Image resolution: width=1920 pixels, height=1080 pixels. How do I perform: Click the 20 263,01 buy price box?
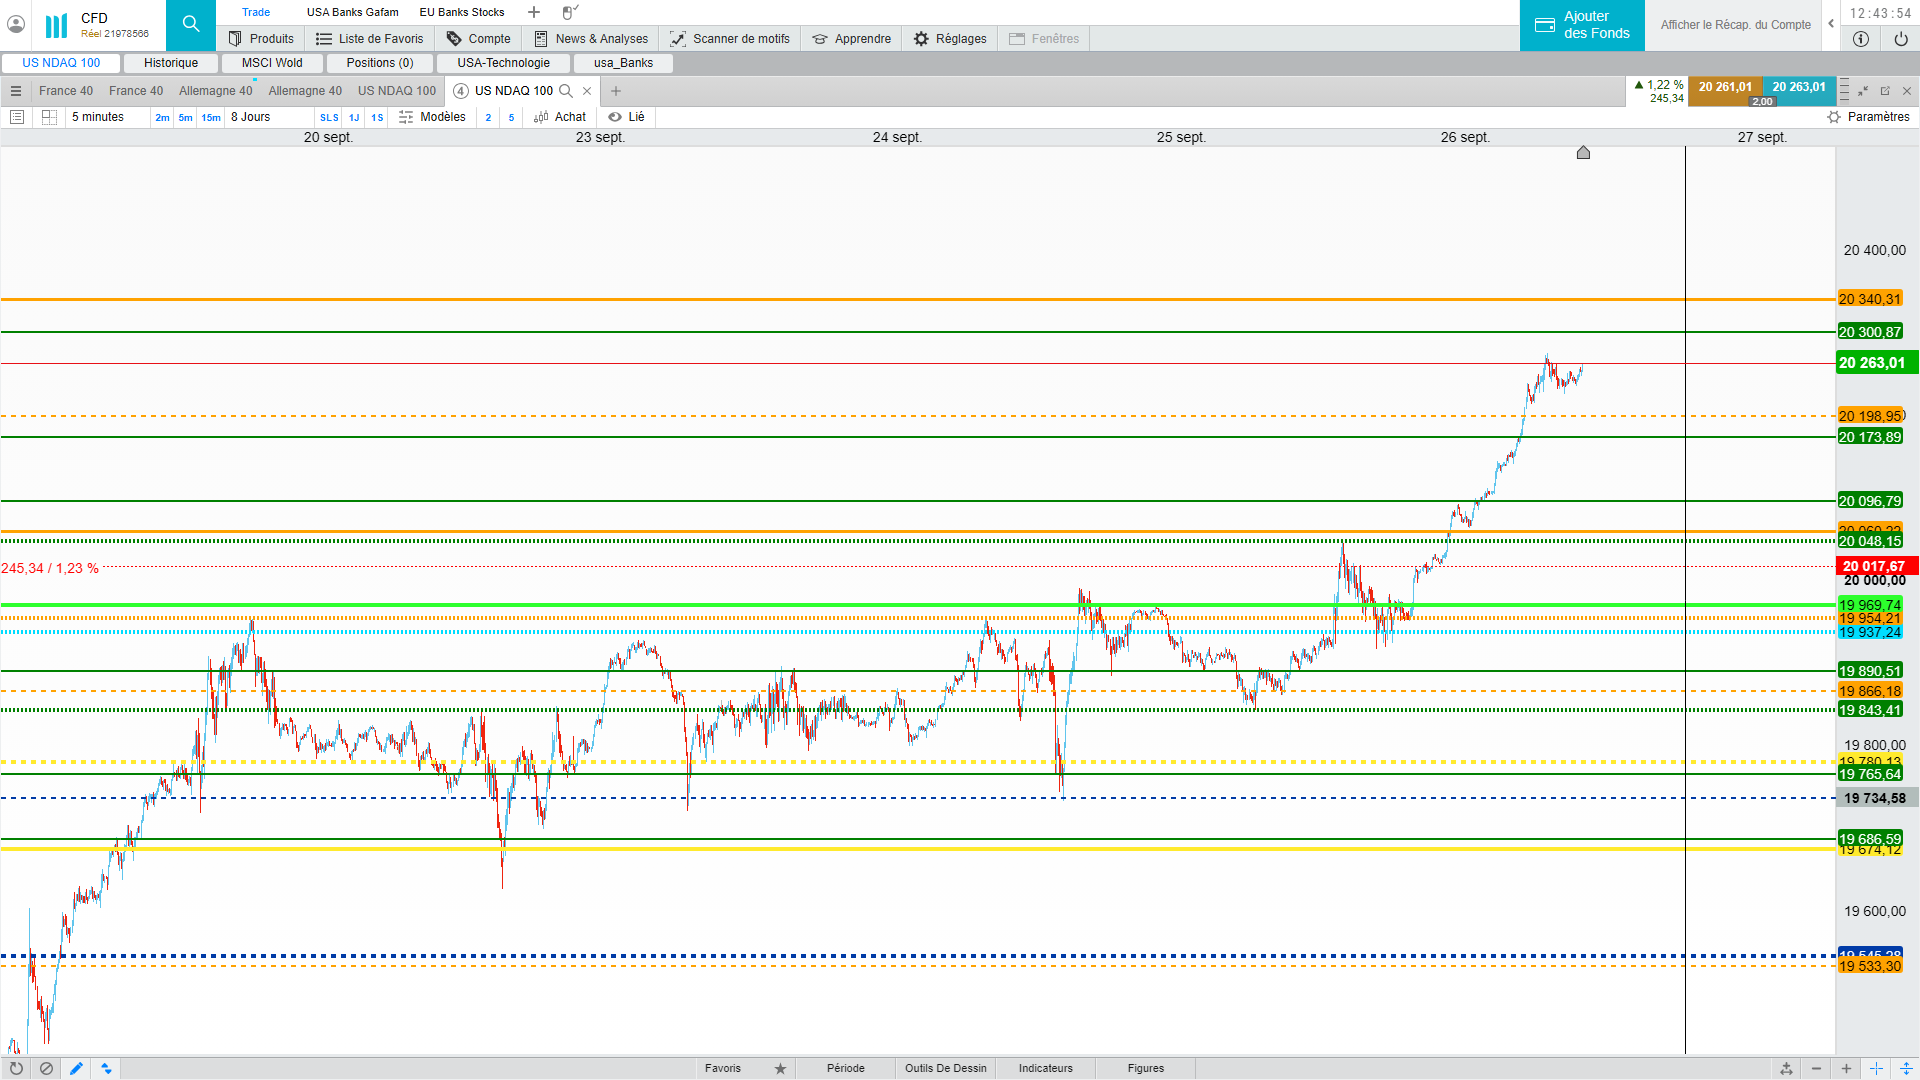(1798, 87)
